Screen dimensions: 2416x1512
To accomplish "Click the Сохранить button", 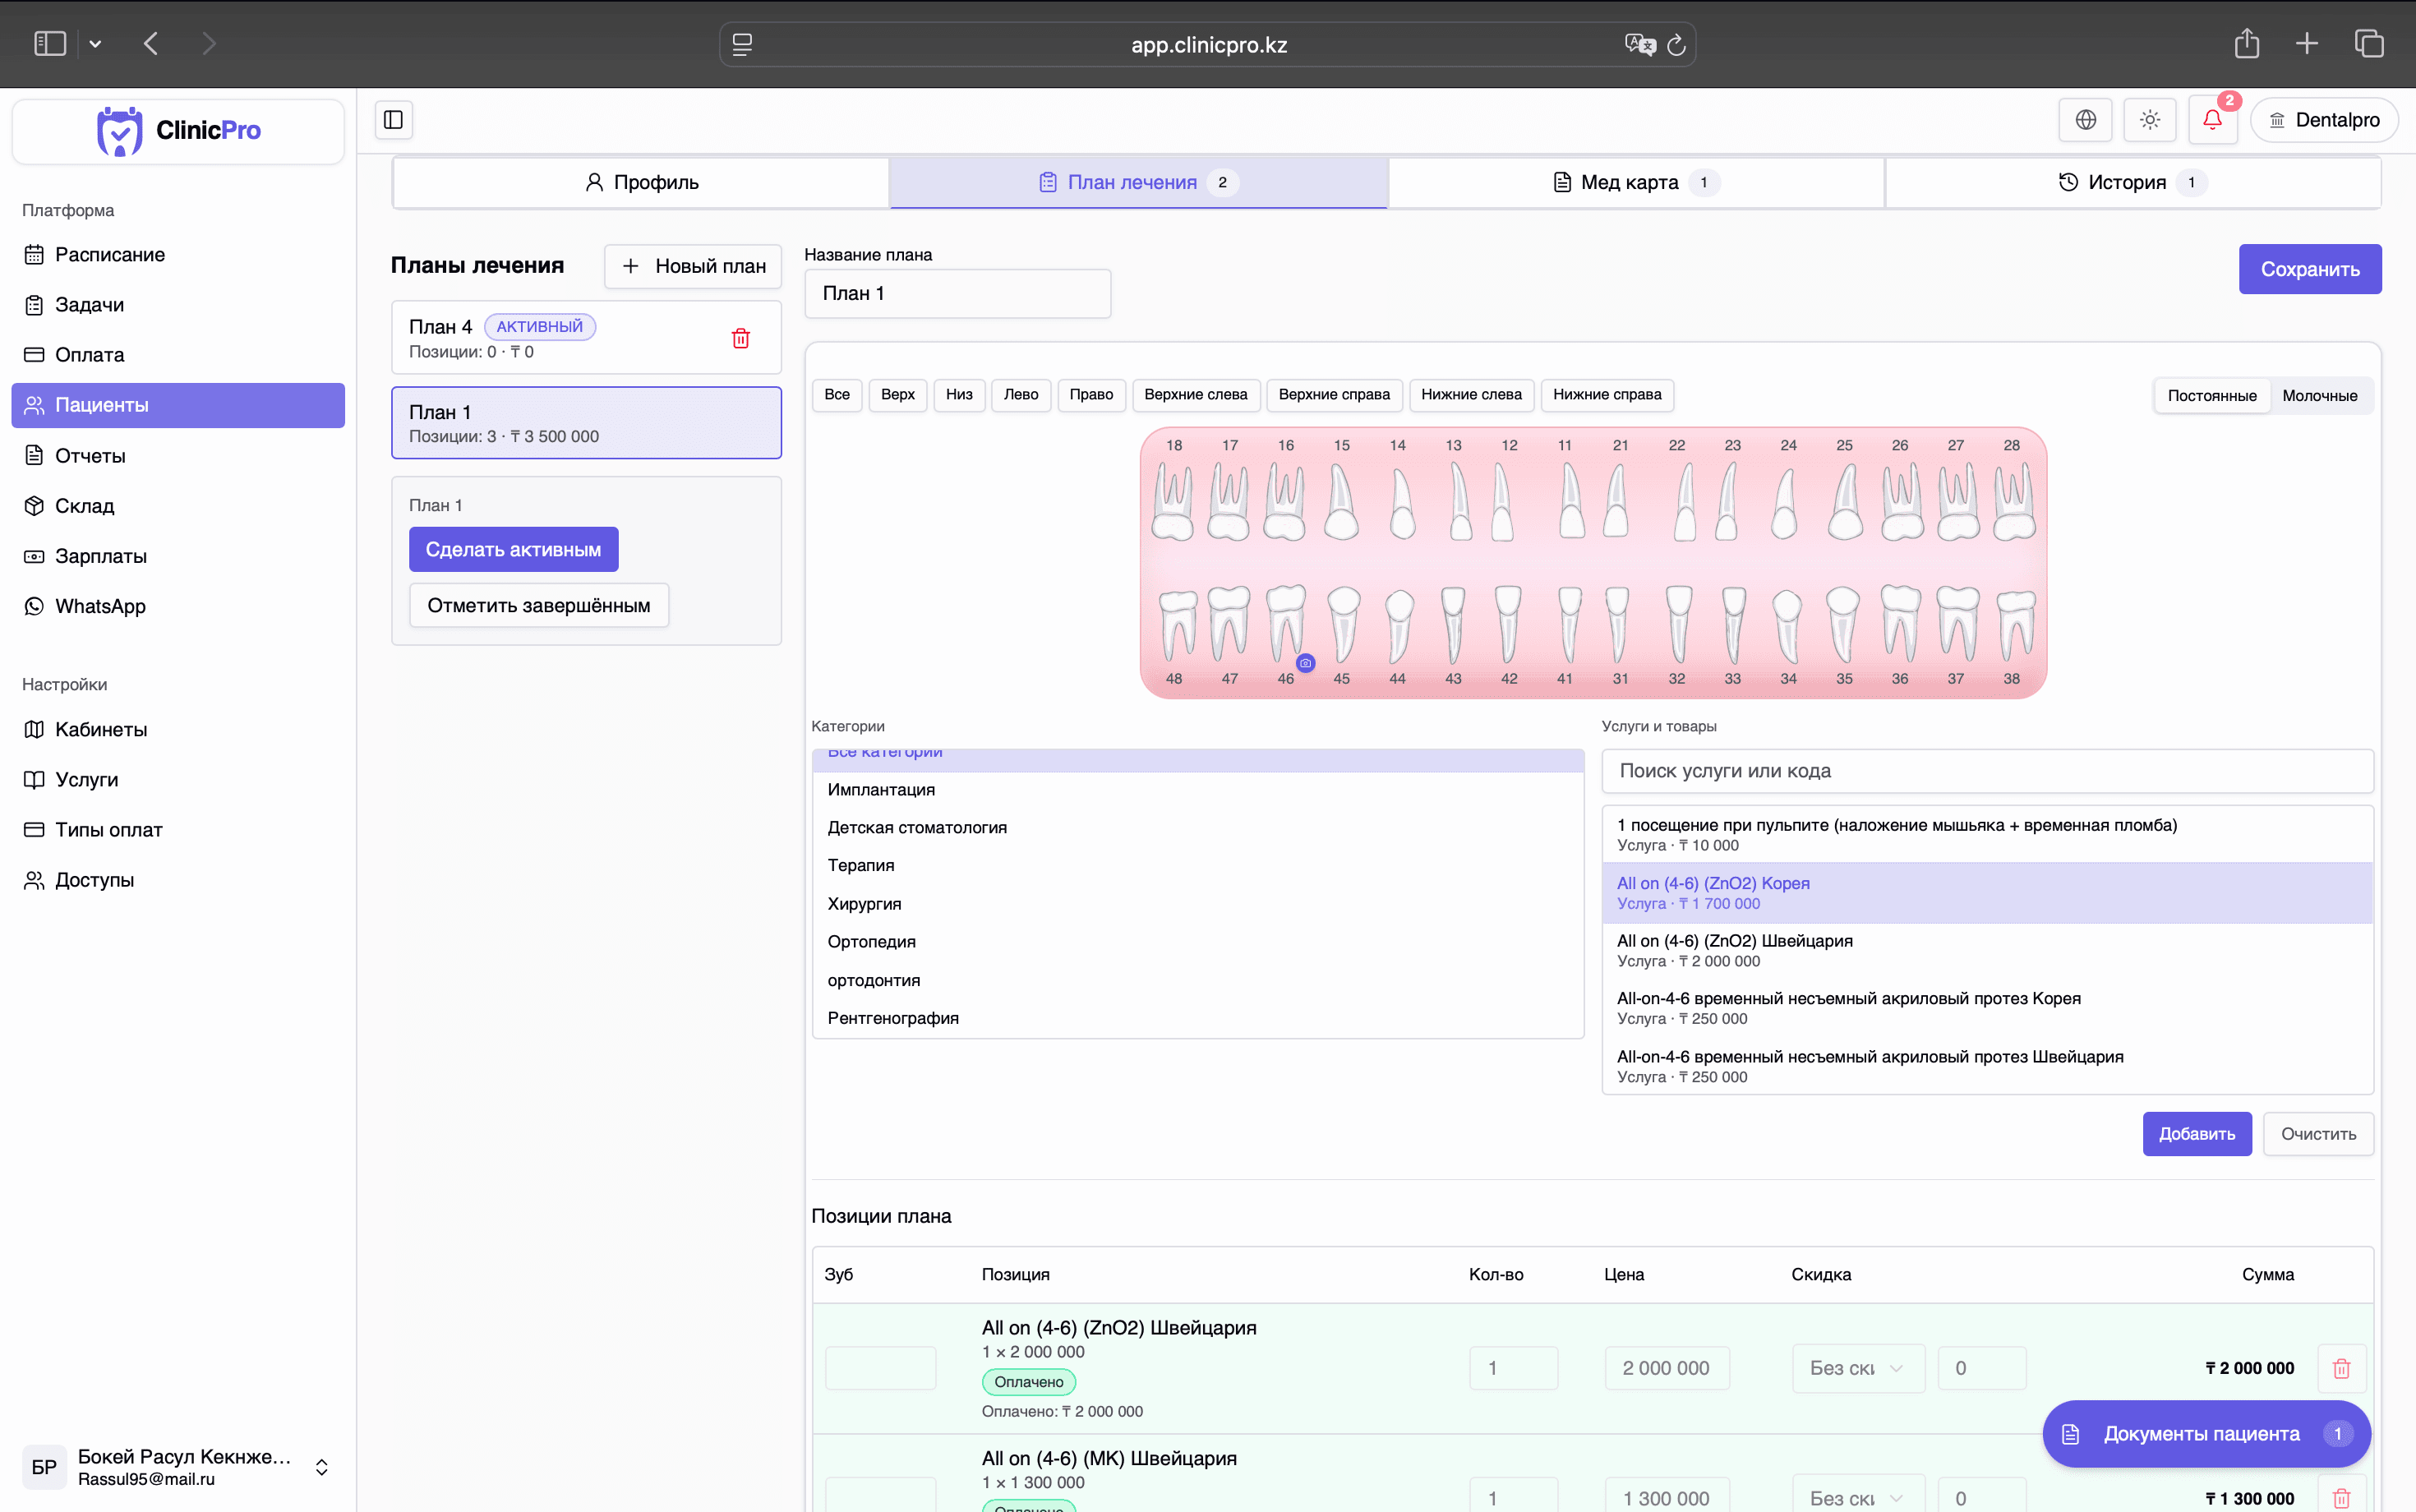I will coord(2310,268).
